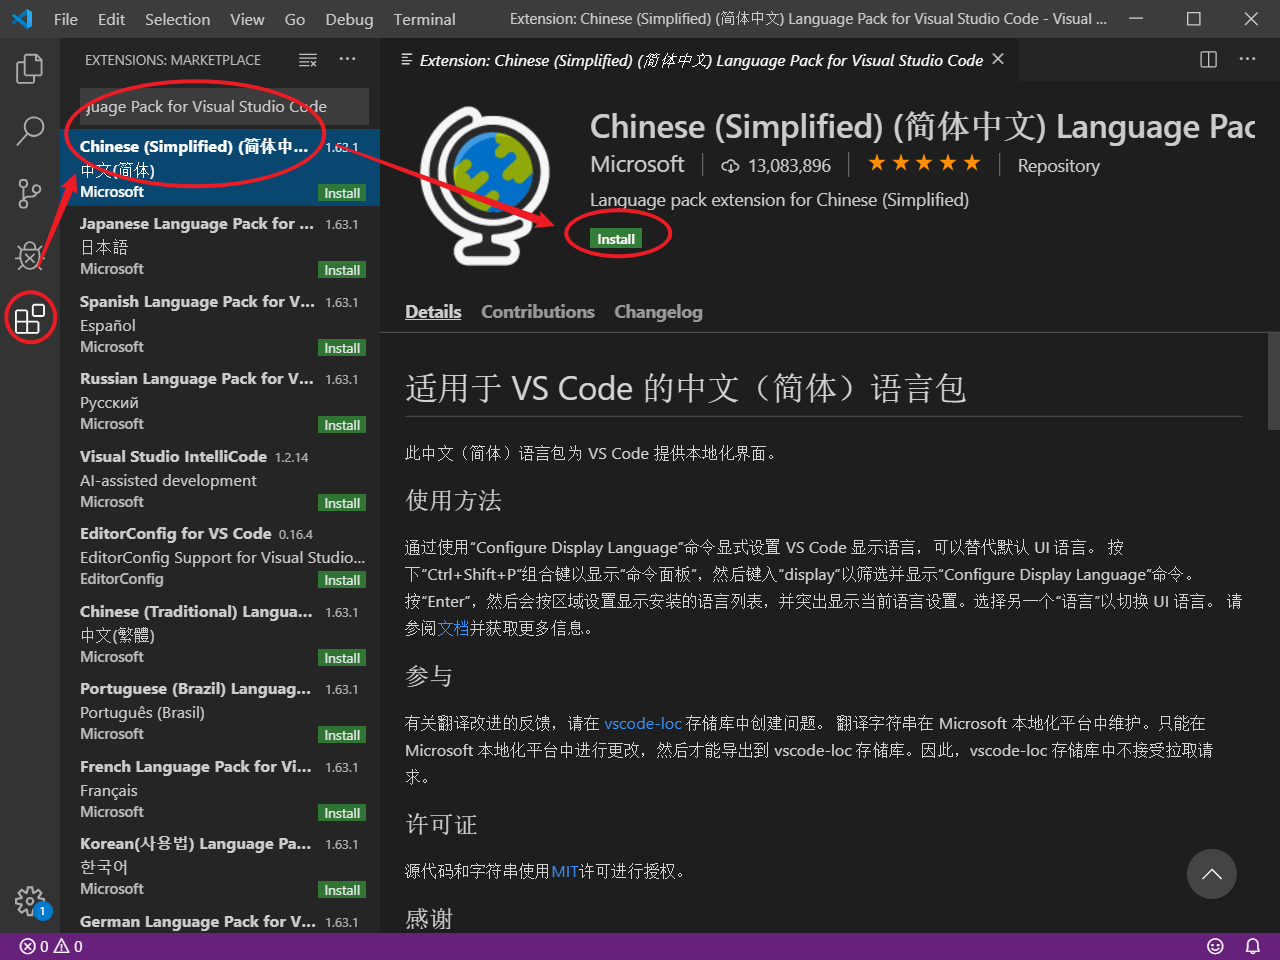Image resolution: width=1280 pixels, height=960 pixels.
Task: Click the five-star rating
Action: click(924, 164)
